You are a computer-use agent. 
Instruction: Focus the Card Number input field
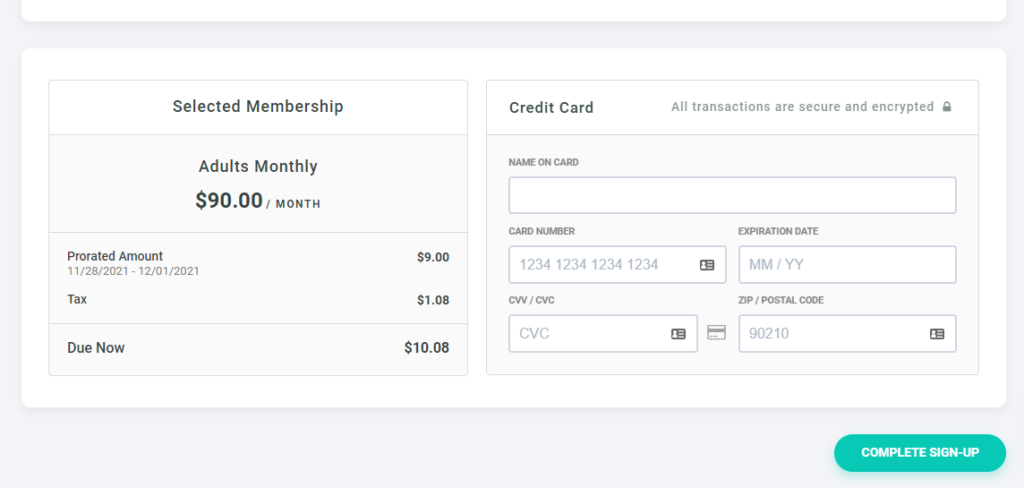617,265
